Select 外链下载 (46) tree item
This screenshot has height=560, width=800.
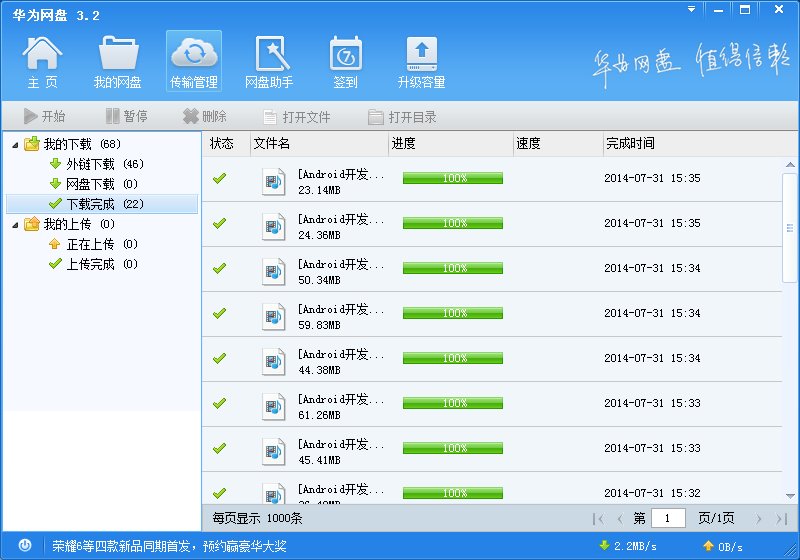105,164
